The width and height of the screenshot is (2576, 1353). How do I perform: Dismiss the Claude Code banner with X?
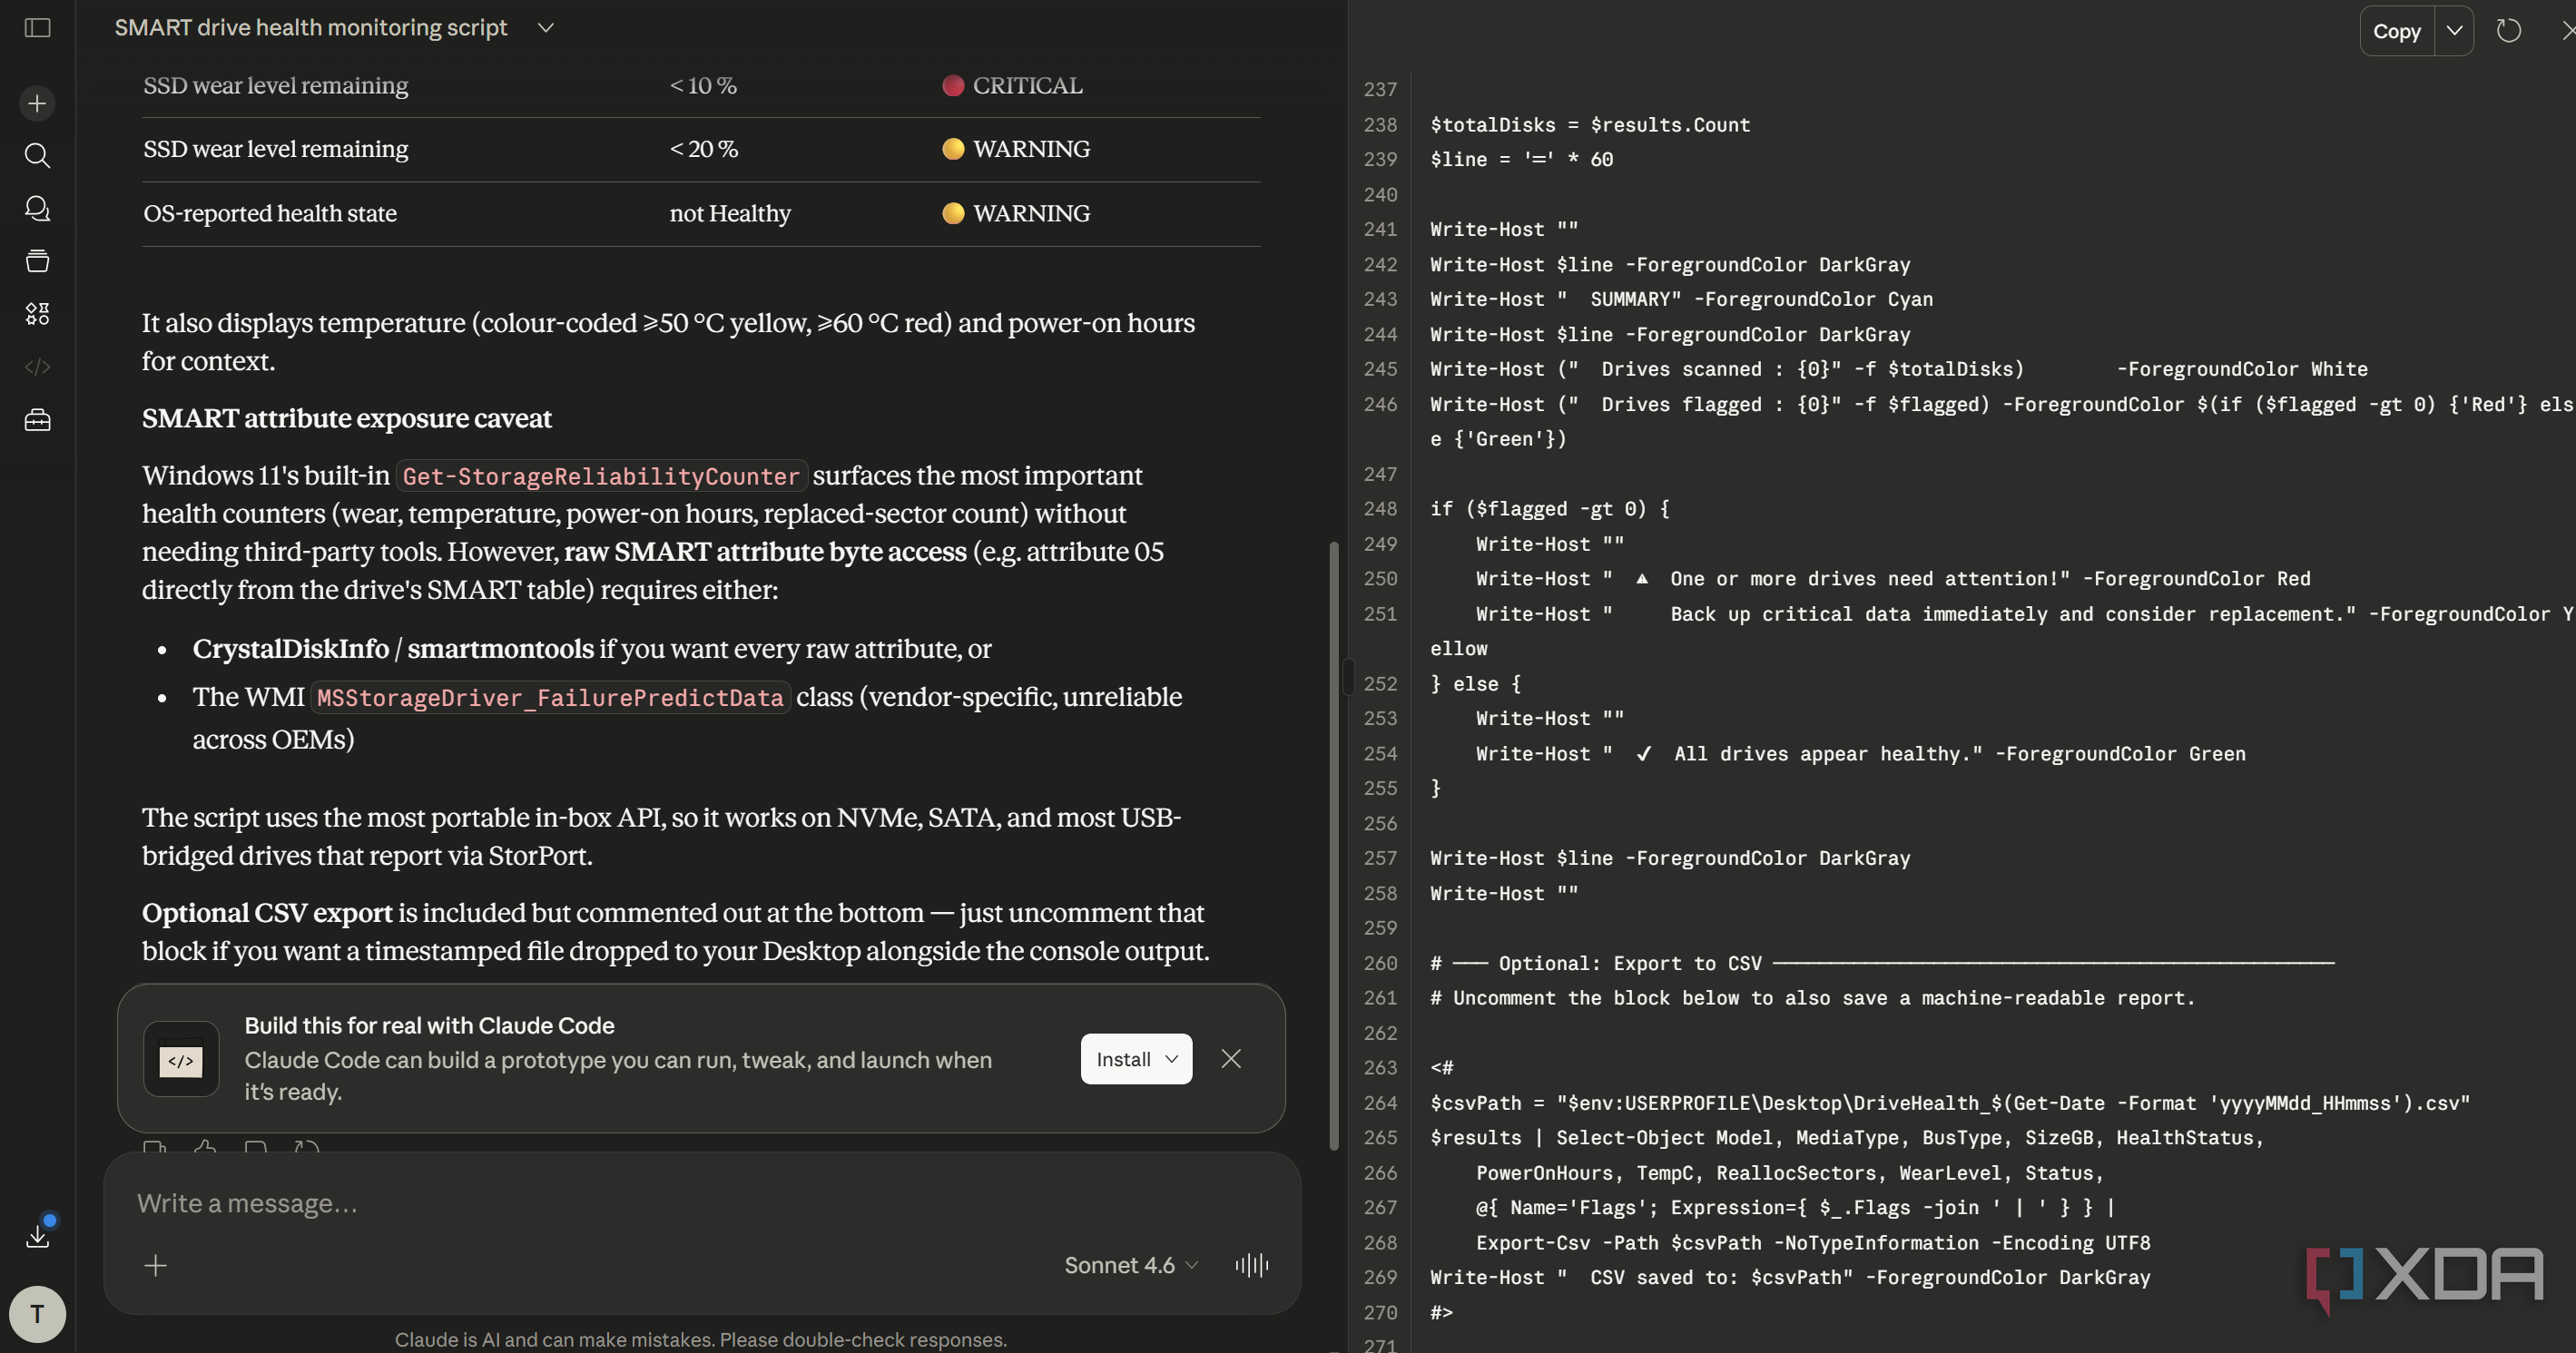(1231, 1058)
